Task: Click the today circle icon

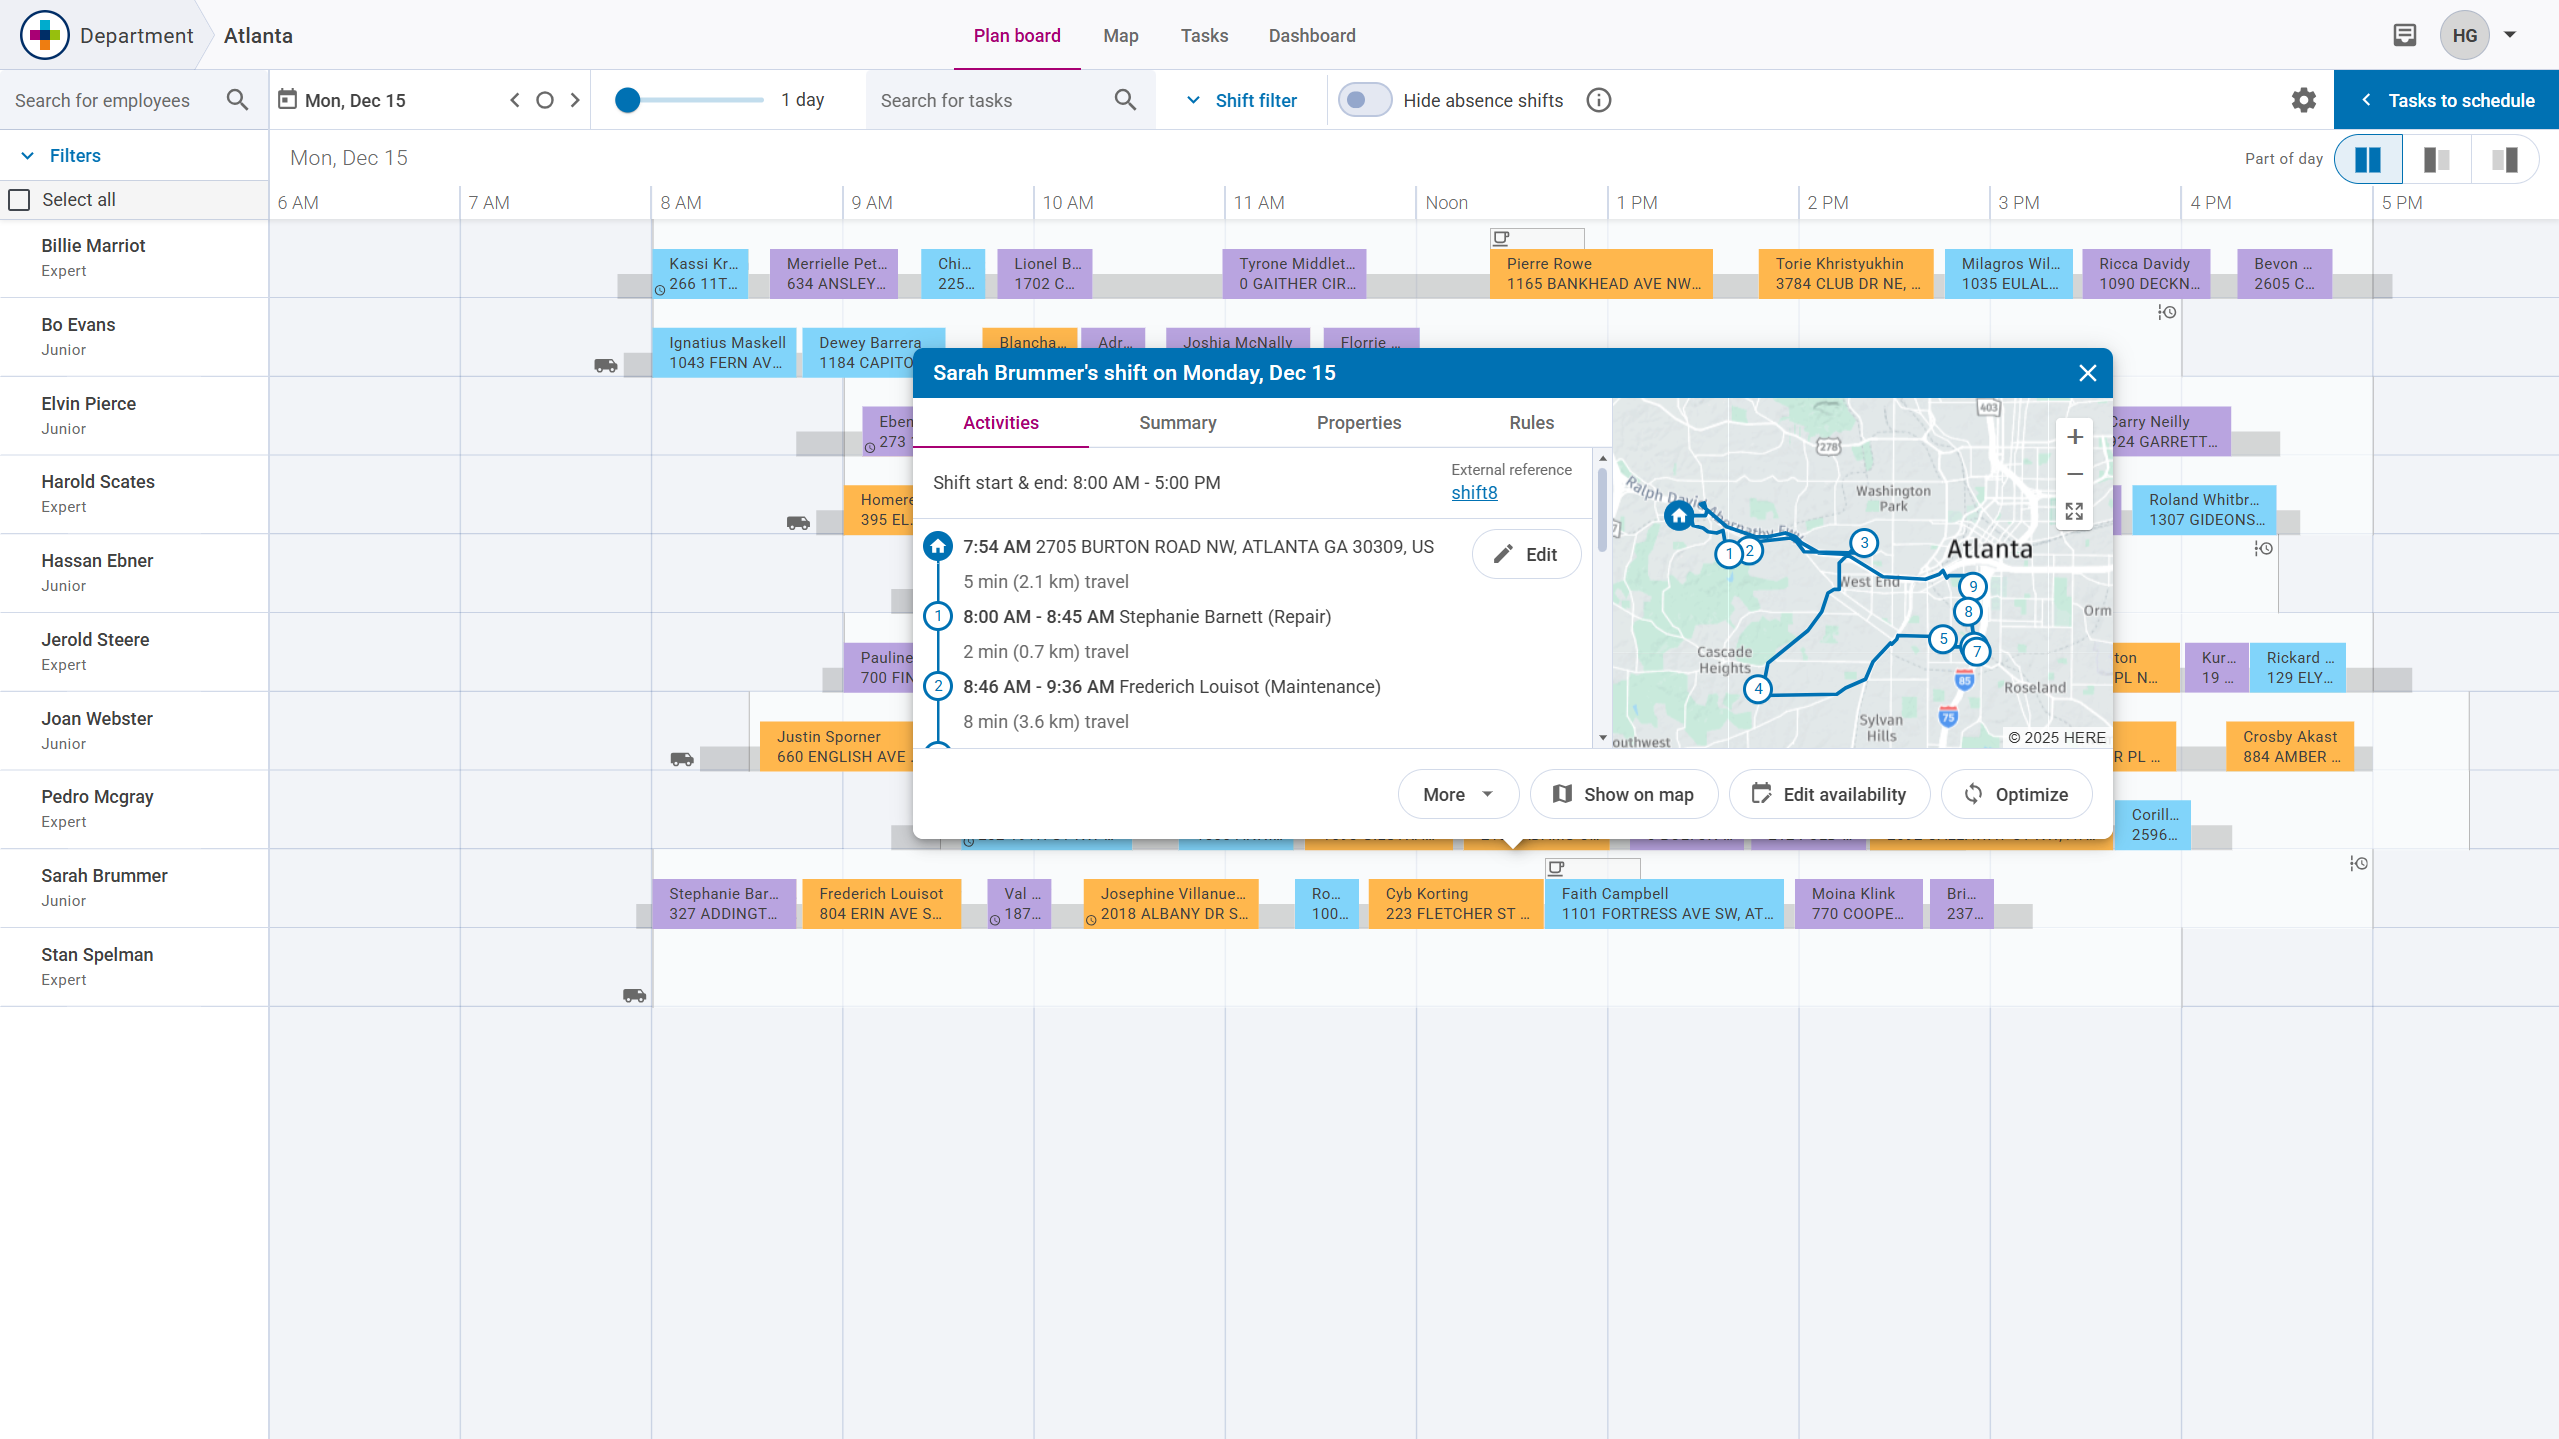Action: tap(545, 100)
